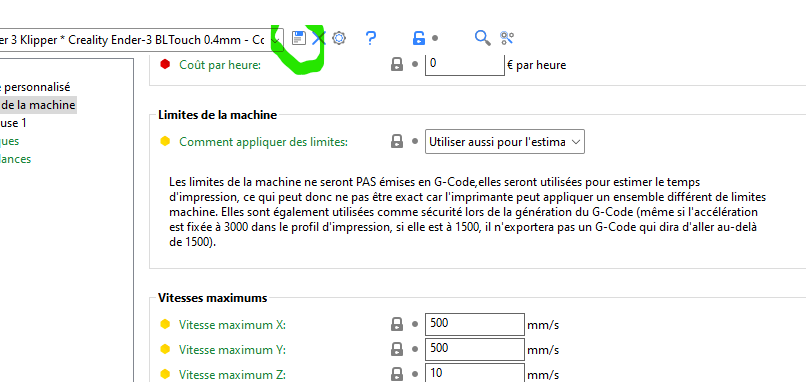Image resolution: width=806 pixels, height=382 pixels.
Task: Click the 'Limites de la machine' section title
Action: point(217,115)
